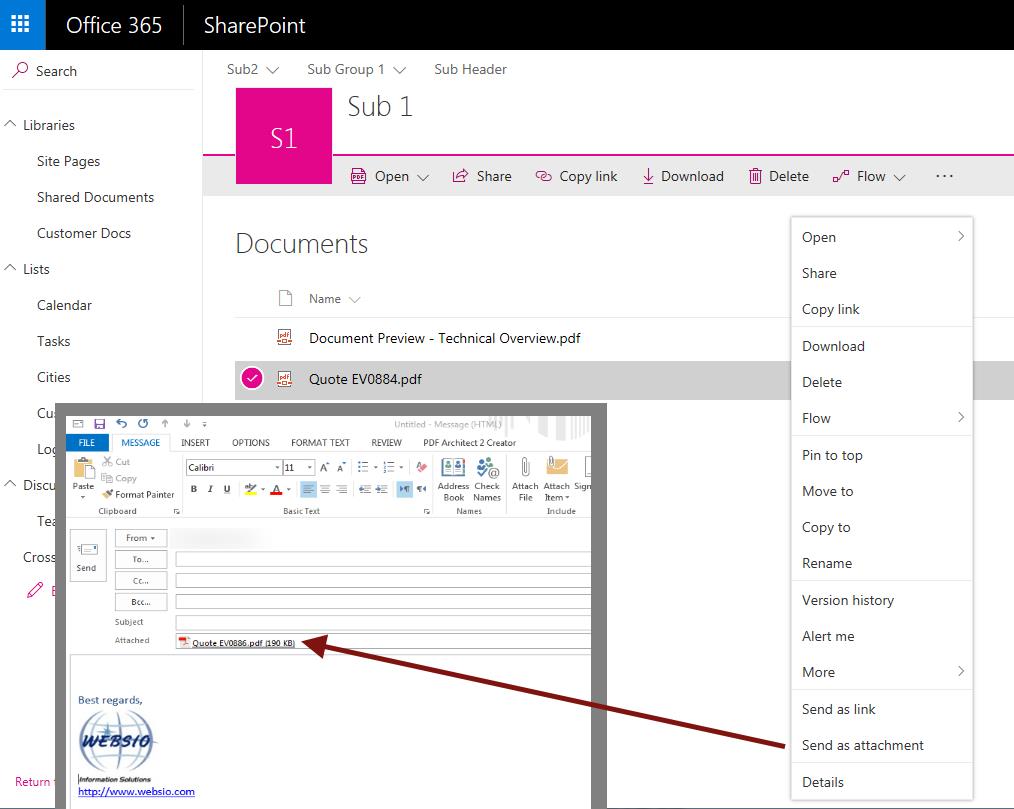Open Customer Docs library in sidebar

[84, 233]
